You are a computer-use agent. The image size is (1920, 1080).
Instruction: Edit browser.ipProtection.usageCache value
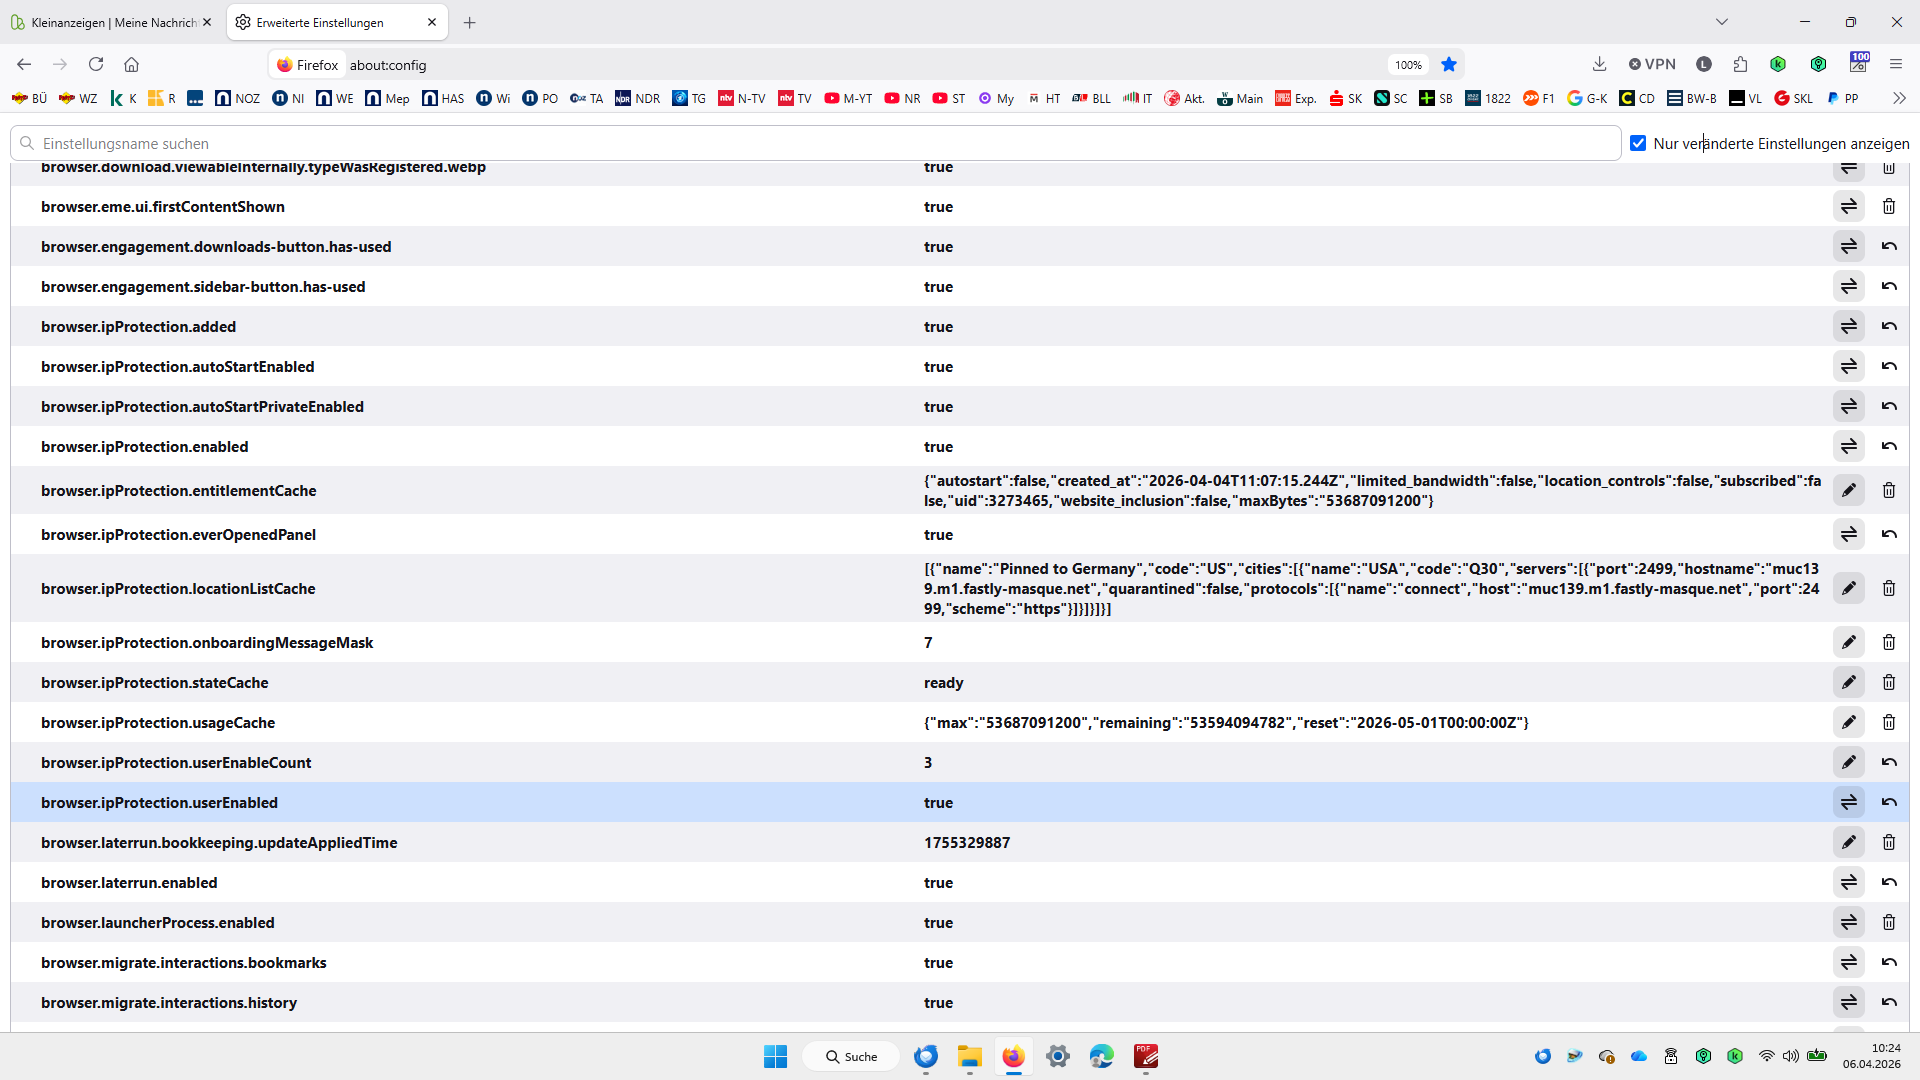1848,722
